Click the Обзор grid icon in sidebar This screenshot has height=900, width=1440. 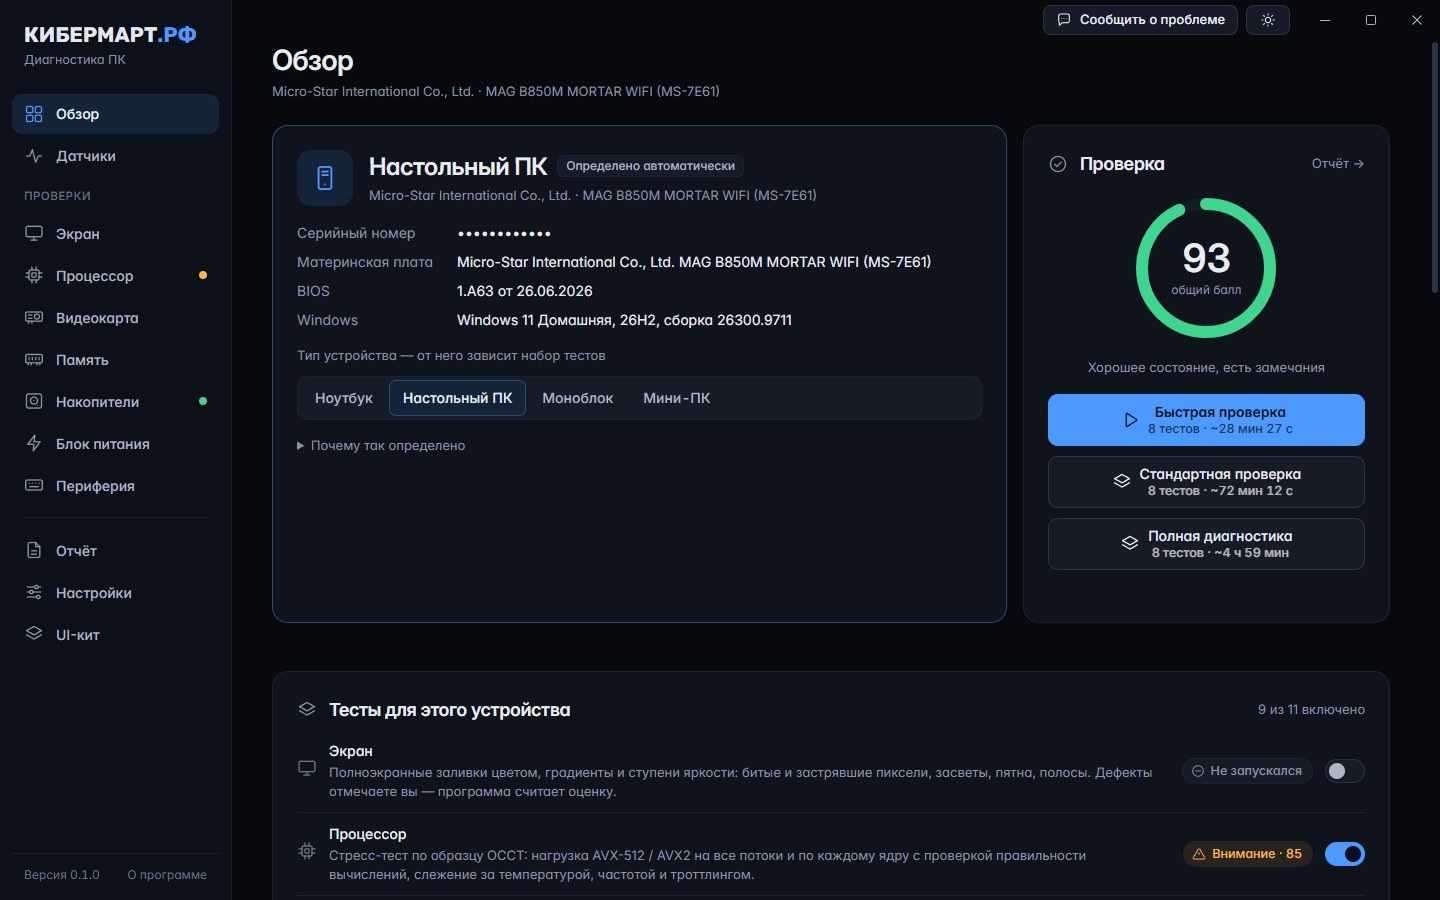click(x=34, y=114)
